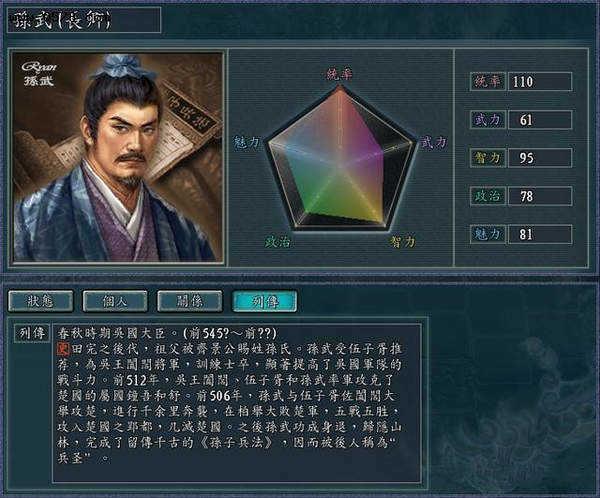Select the 政治 stat field showing 78
The height and width of the screenshot is (498, 600).
(x=540, y=196)
